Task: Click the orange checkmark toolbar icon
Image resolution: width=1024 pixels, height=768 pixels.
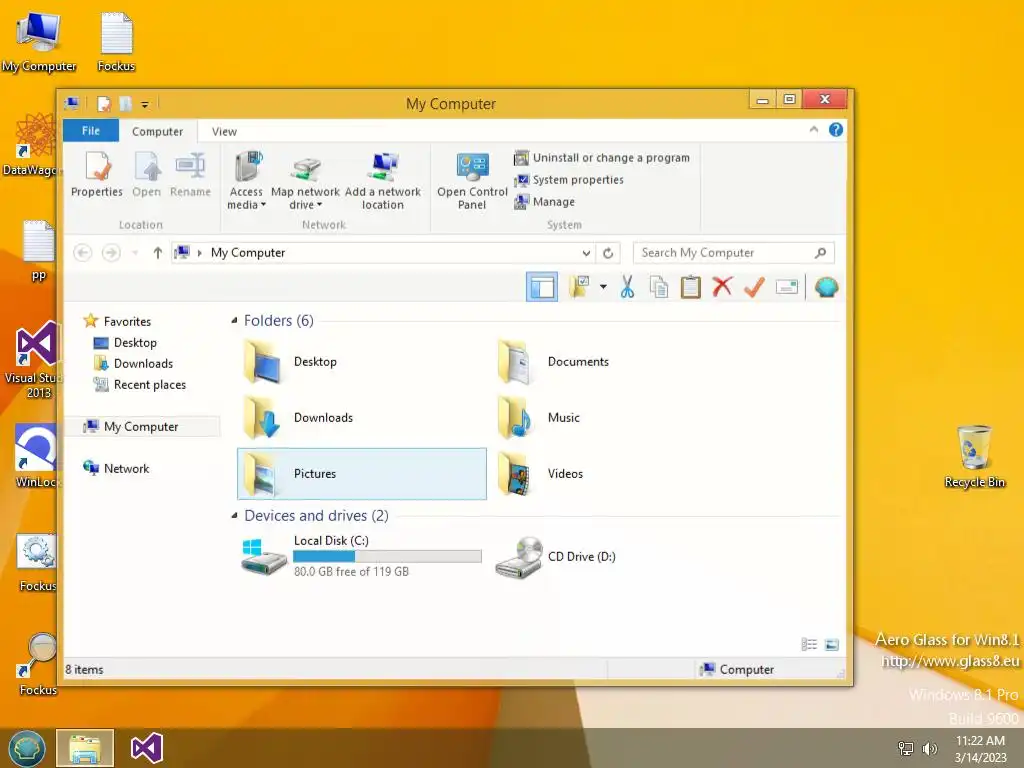Action: (x=754, y=287)
